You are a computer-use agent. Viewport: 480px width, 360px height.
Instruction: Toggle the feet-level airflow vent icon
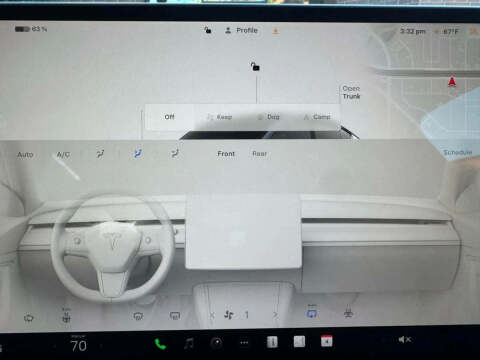(175, 153)
